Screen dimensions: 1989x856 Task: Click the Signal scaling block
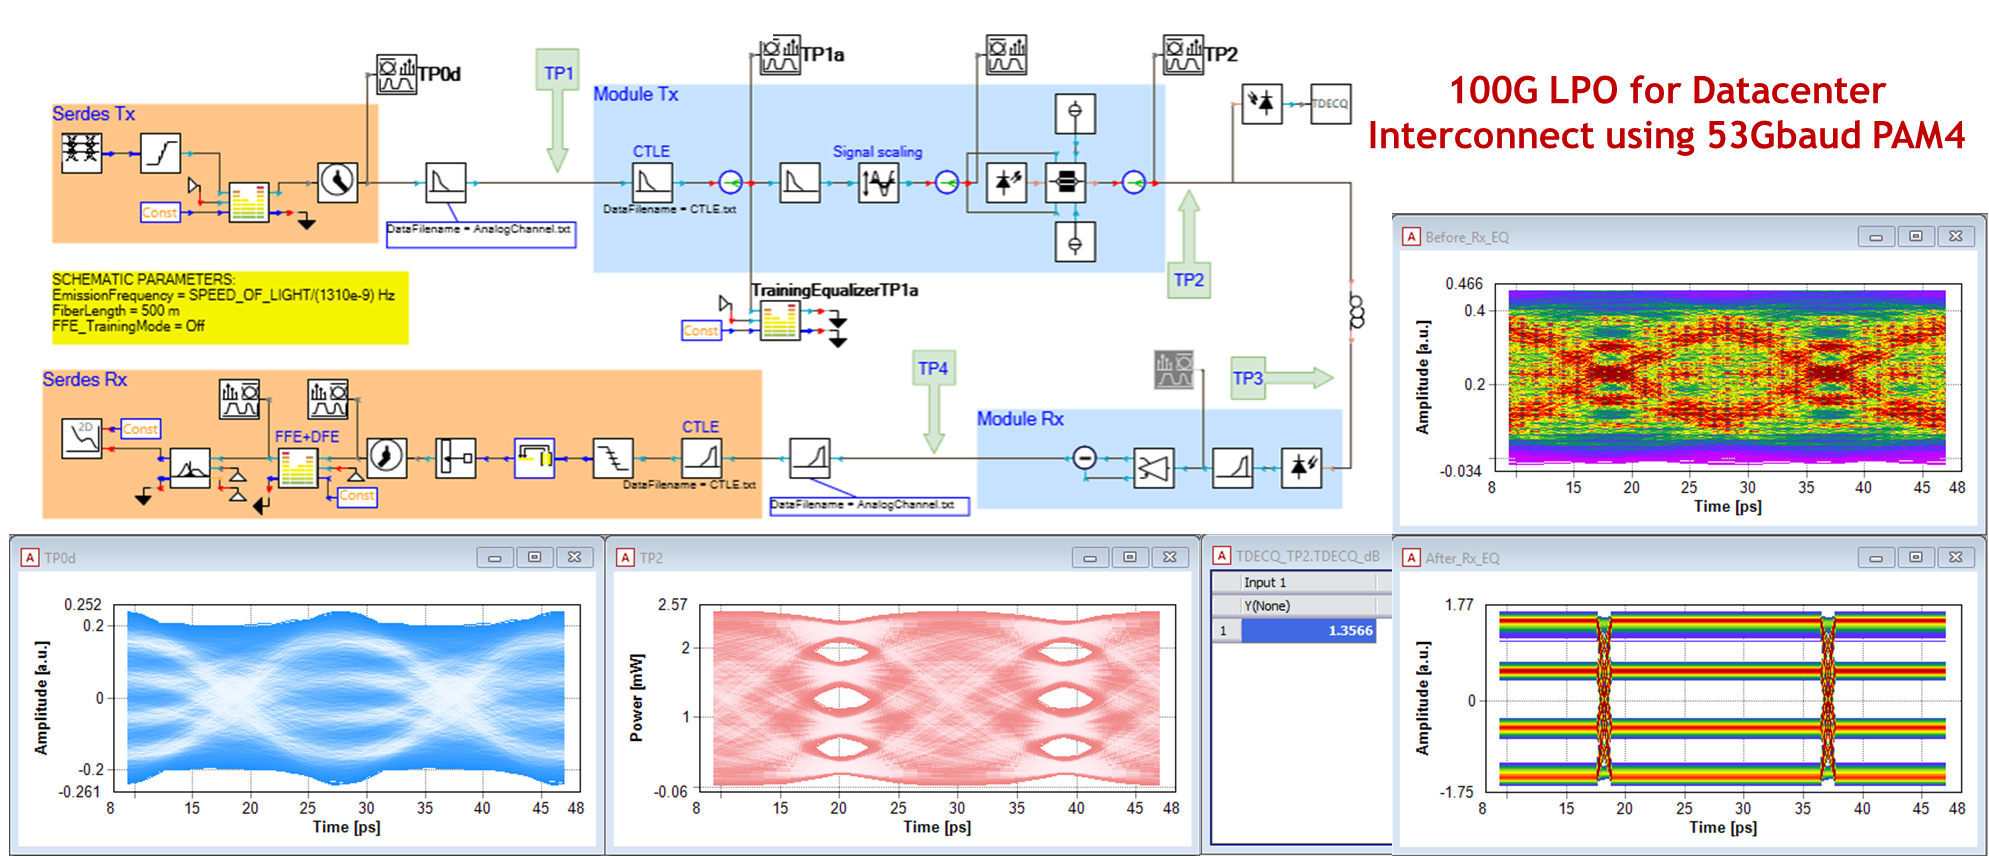(878, 183)
